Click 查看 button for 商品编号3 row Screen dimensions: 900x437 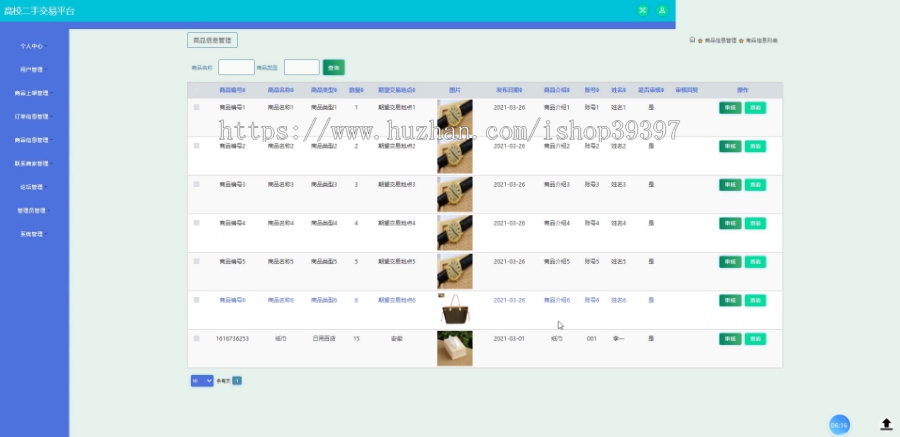(755, 185)
